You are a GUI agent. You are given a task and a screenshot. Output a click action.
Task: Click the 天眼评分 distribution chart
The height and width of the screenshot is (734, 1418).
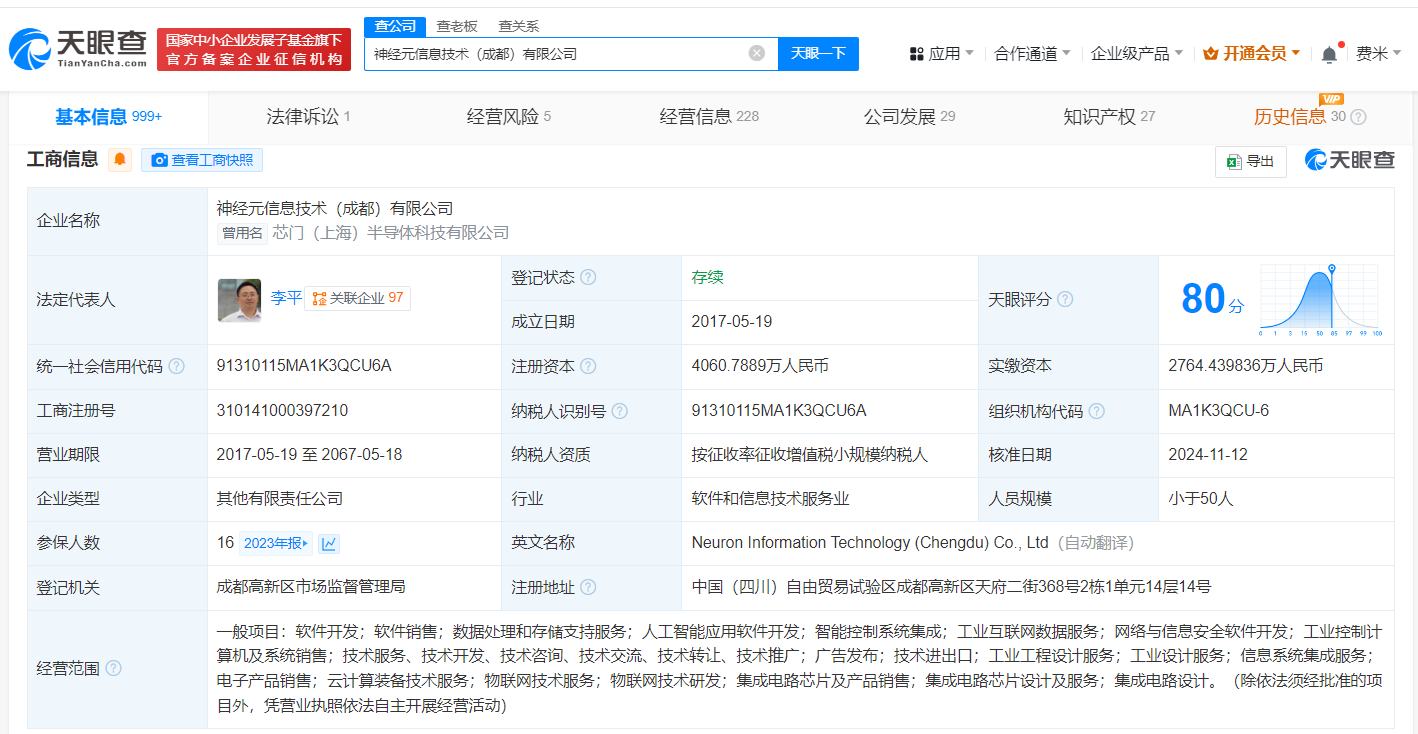tap(1319, 299)
